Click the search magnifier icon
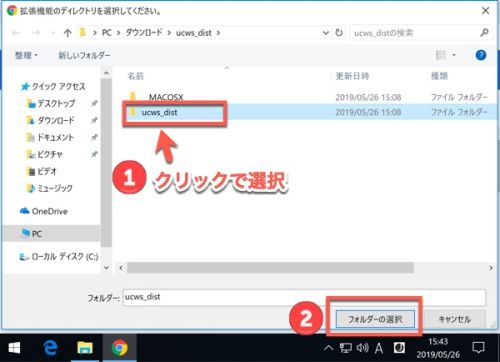This screenshot has height=362, width=500. [x=484, y=33]
